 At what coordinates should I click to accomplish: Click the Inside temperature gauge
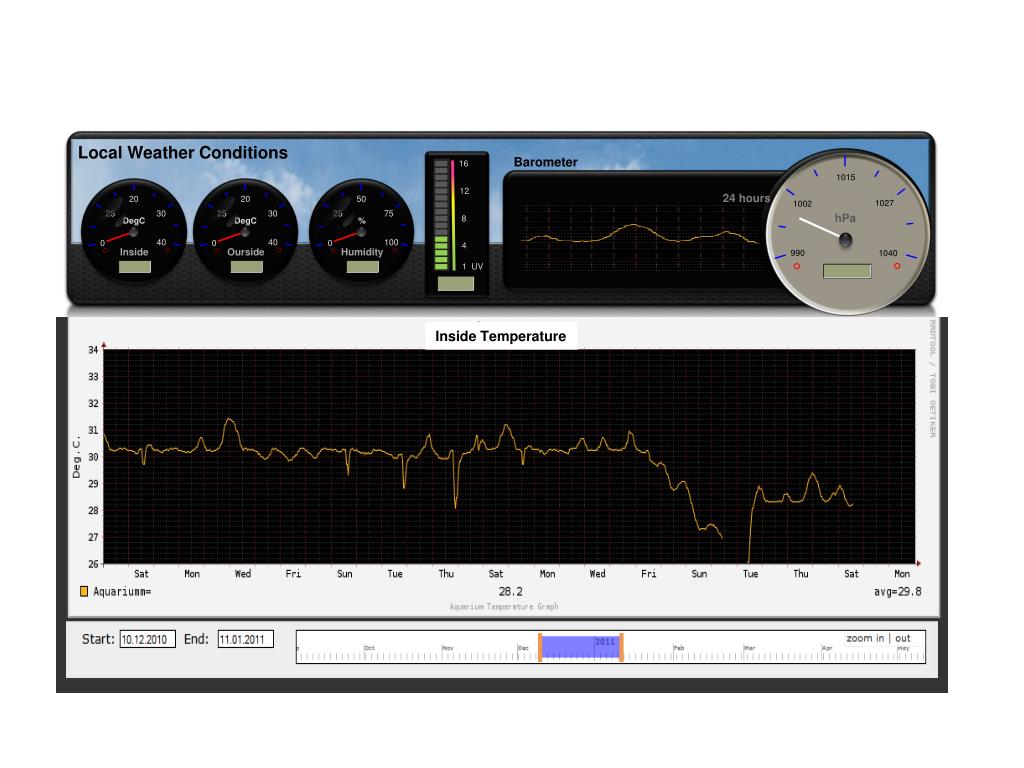134,232
